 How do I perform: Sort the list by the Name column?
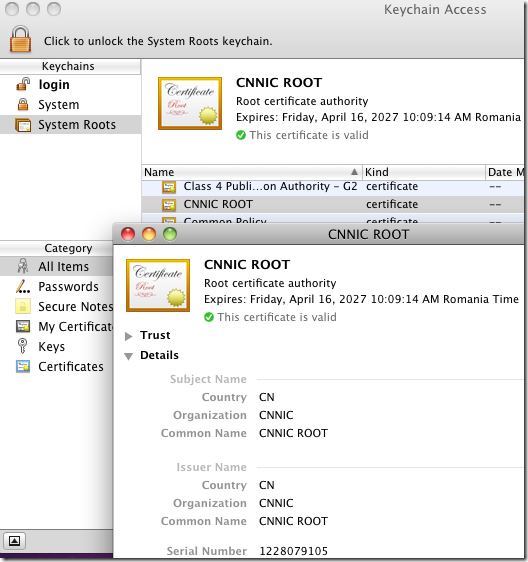click(x=252, y=172)
